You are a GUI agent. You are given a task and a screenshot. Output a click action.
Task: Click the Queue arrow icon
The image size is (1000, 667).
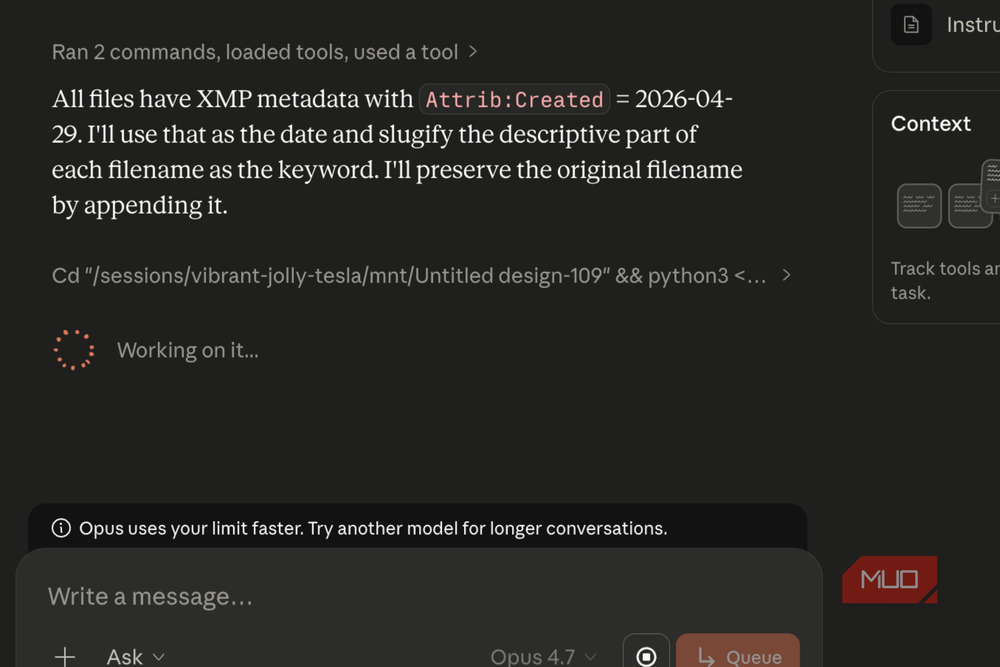706,658
